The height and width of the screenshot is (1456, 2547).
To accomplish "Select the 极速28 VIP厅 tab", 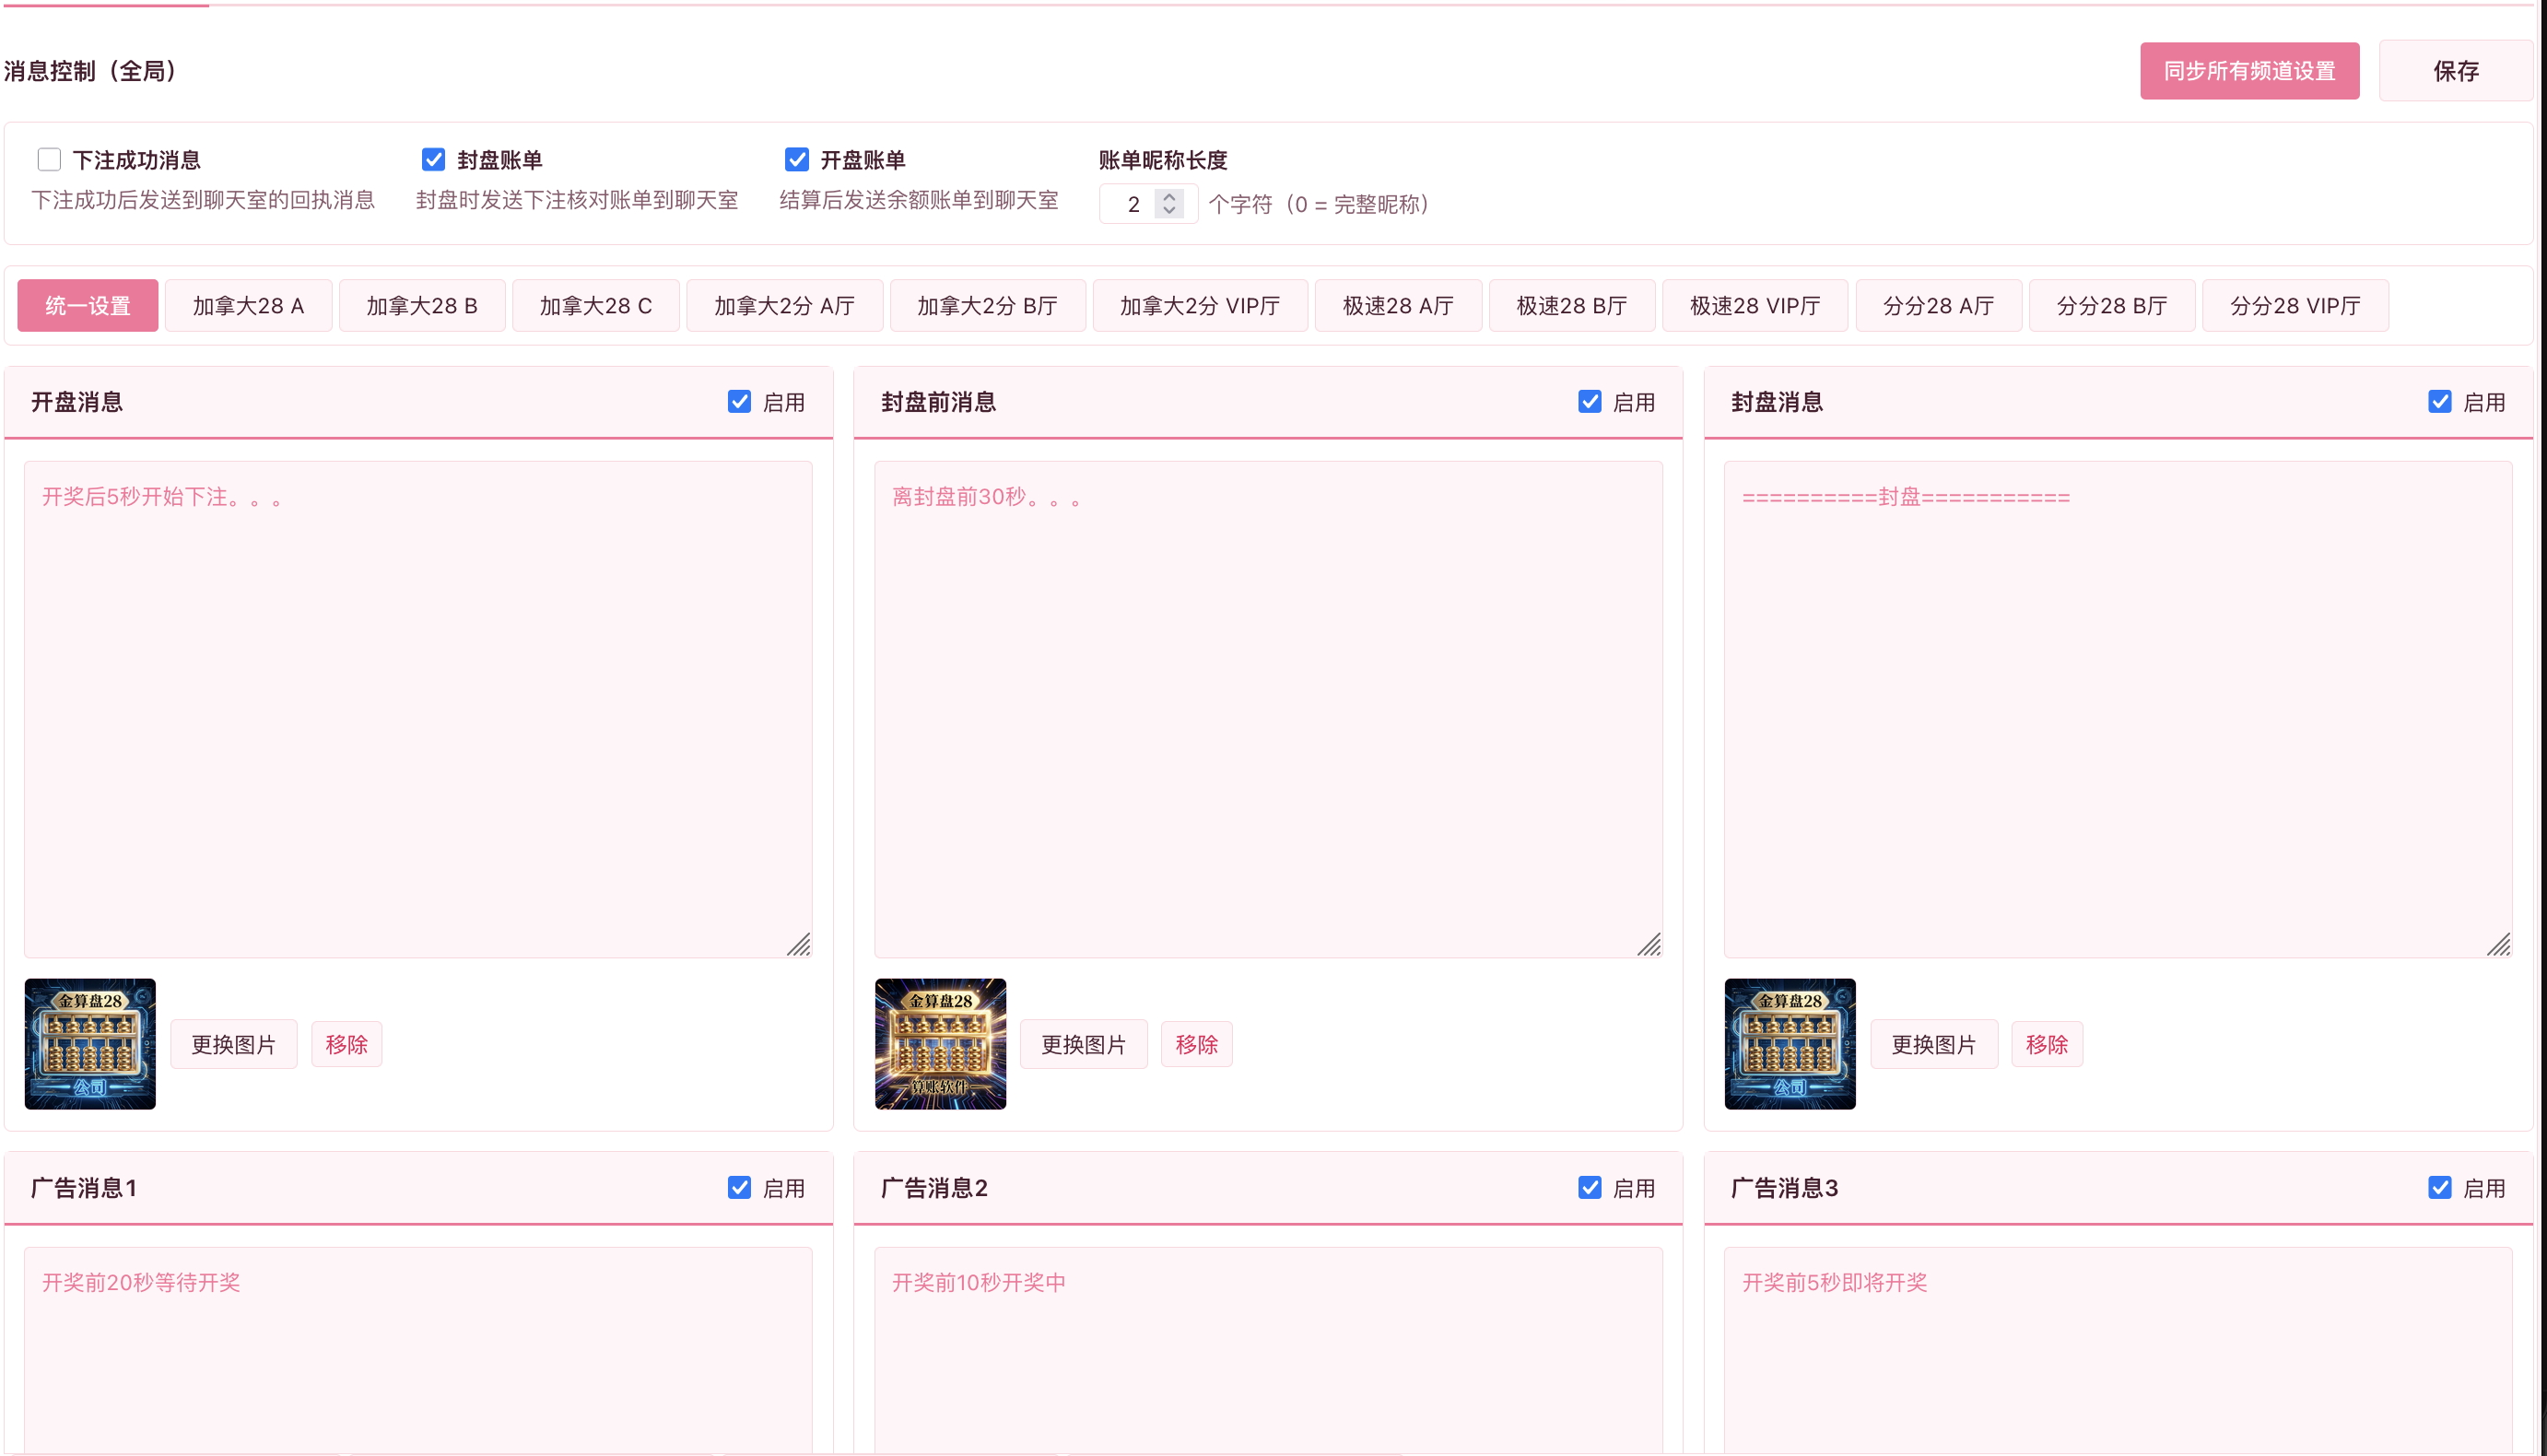I will tap(1755, 306).
